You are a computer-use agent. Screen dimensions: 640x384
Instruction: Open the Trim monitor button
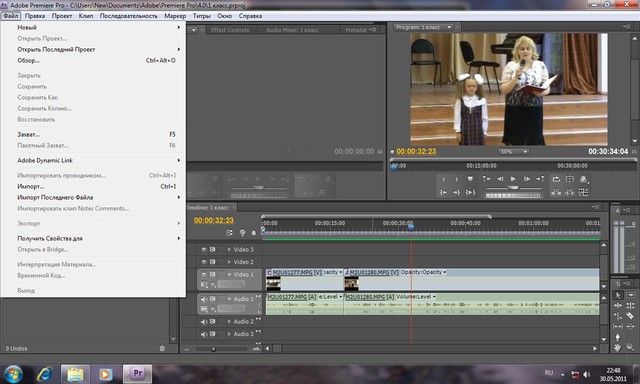pyautogui.click(x=584, y=192)
